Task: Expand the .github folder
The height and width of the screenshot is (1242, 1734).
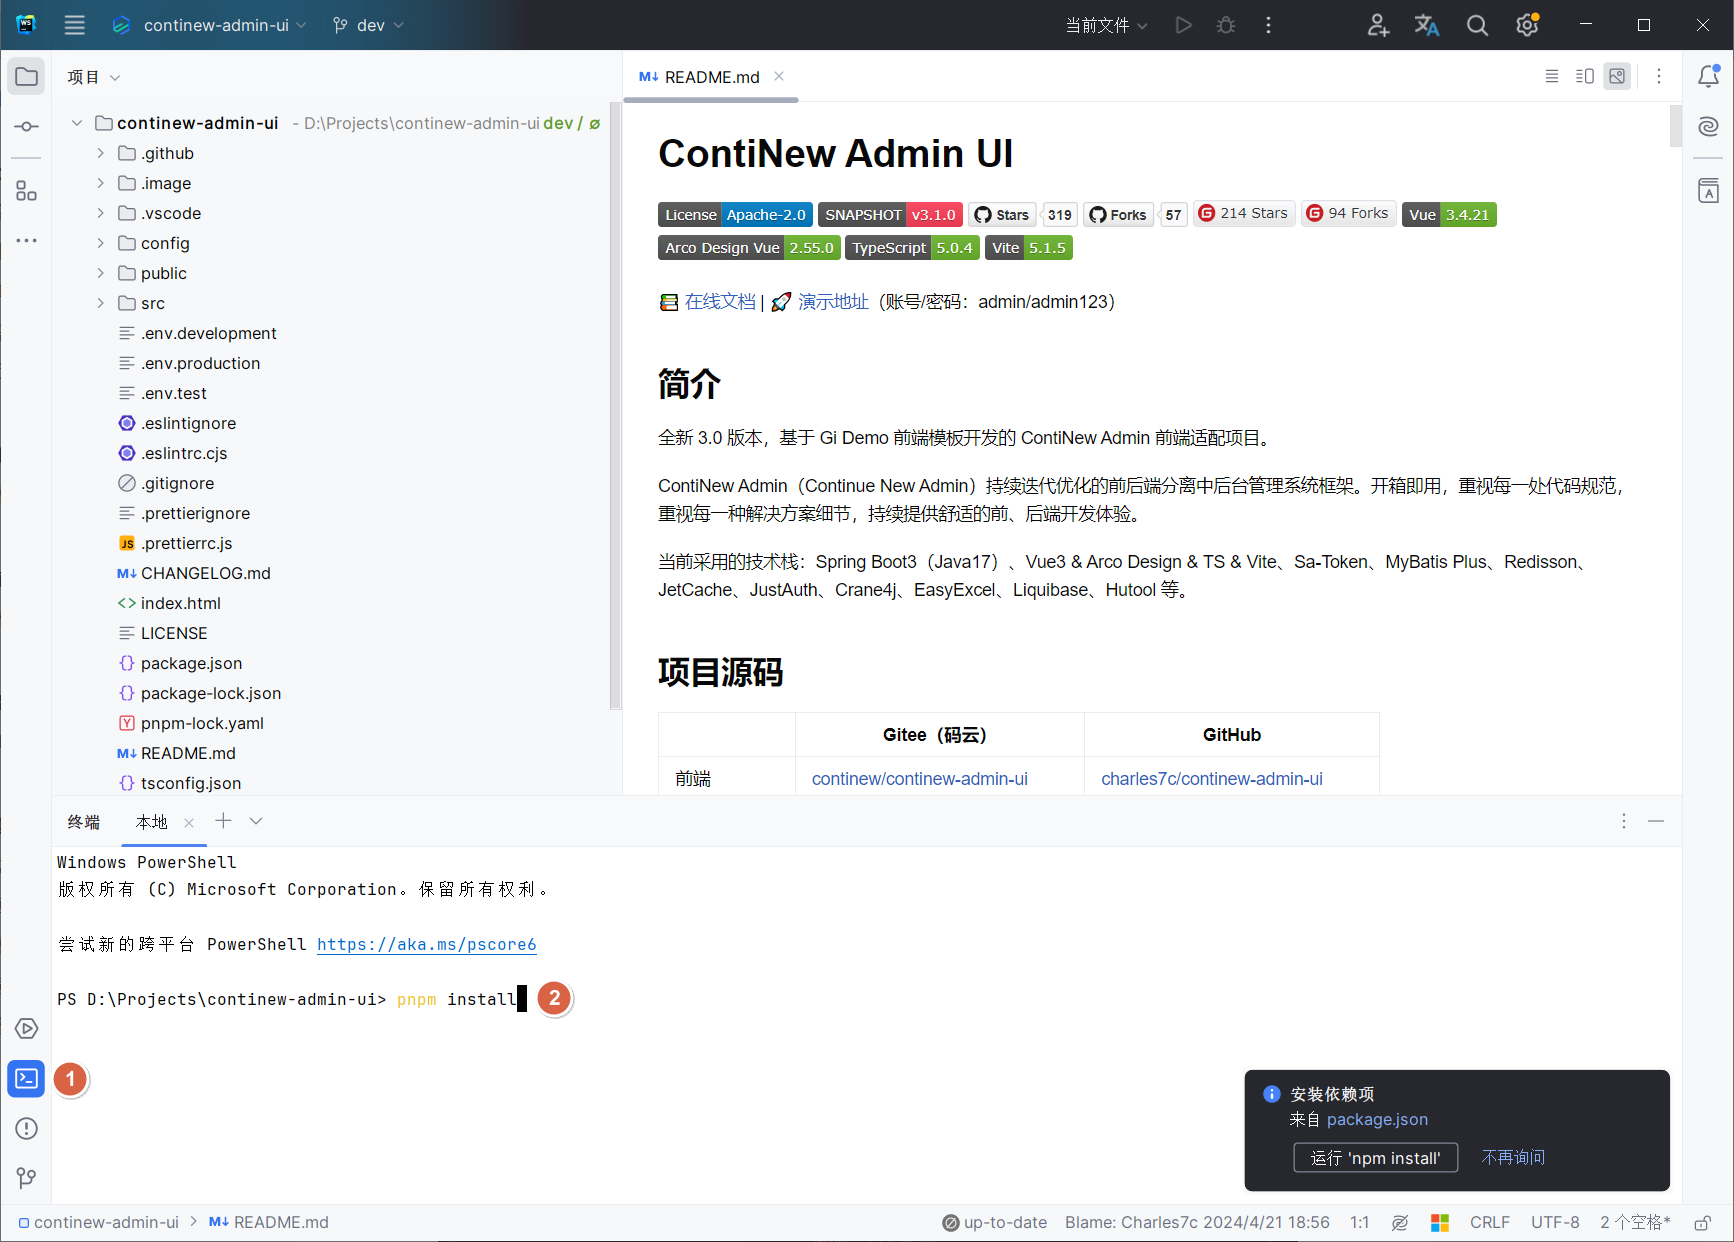Action: click(x=100, y=153)
